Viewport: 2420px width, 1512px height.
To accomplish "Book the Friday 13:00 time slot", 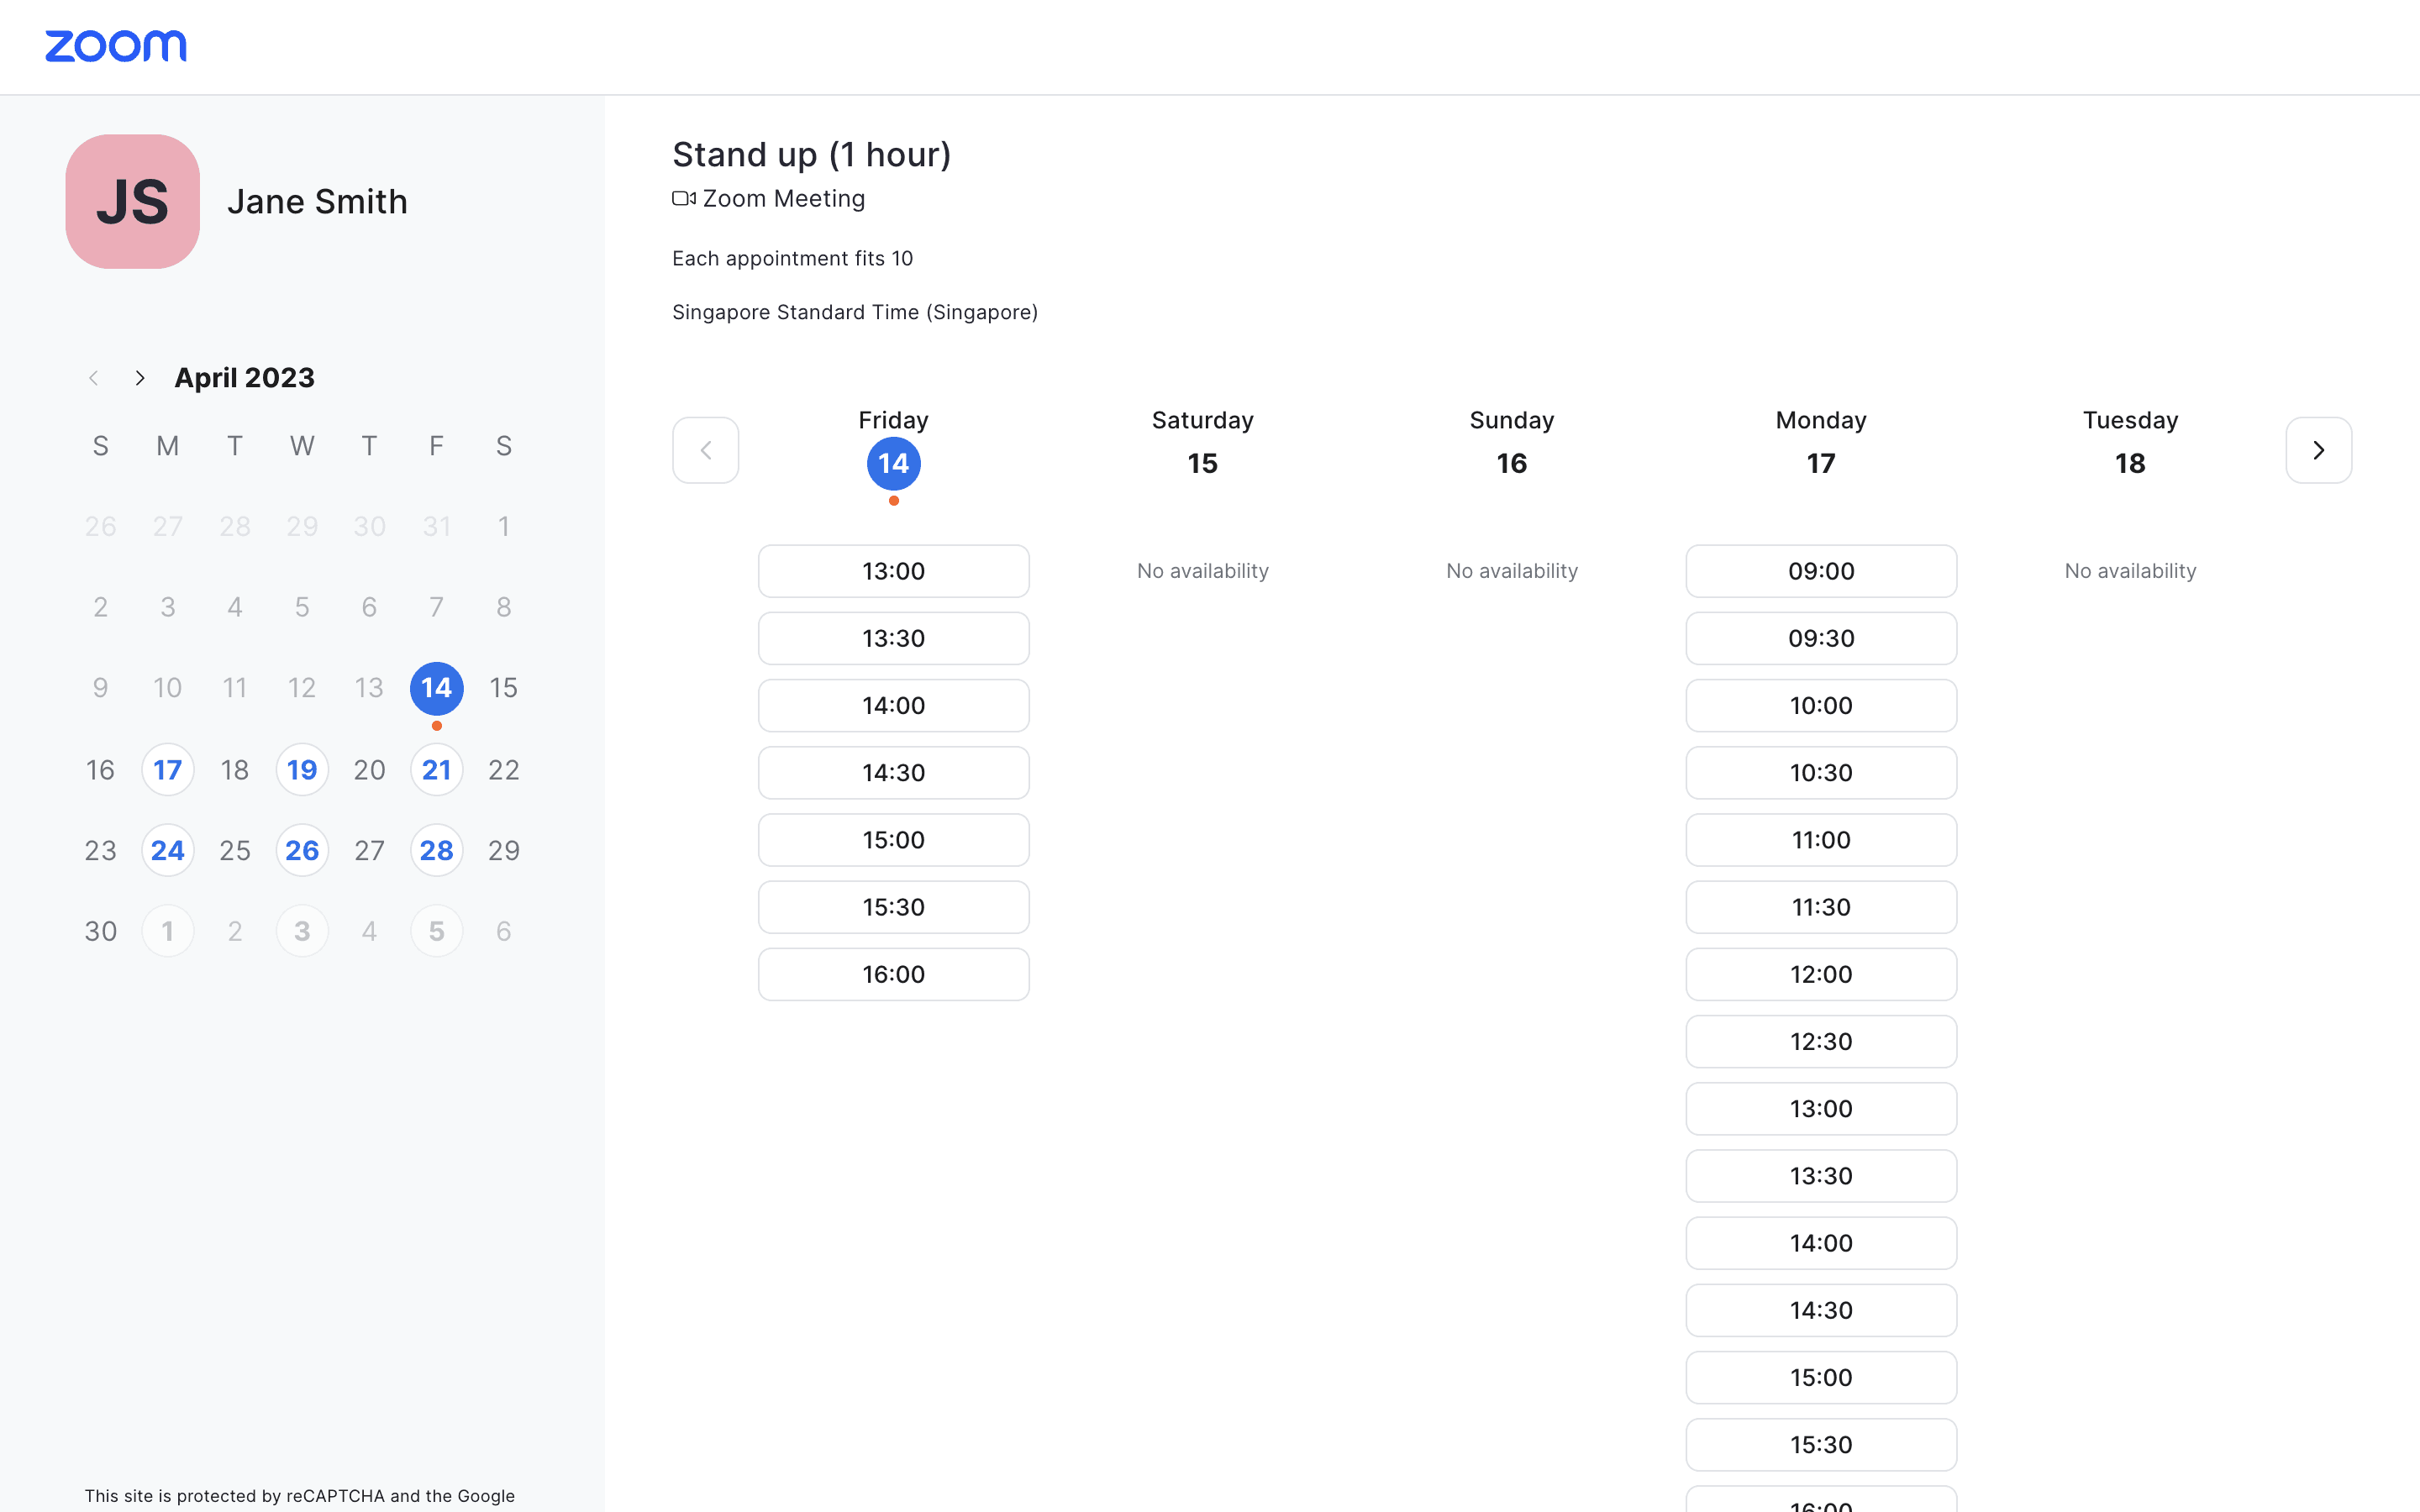I will 893,571.
